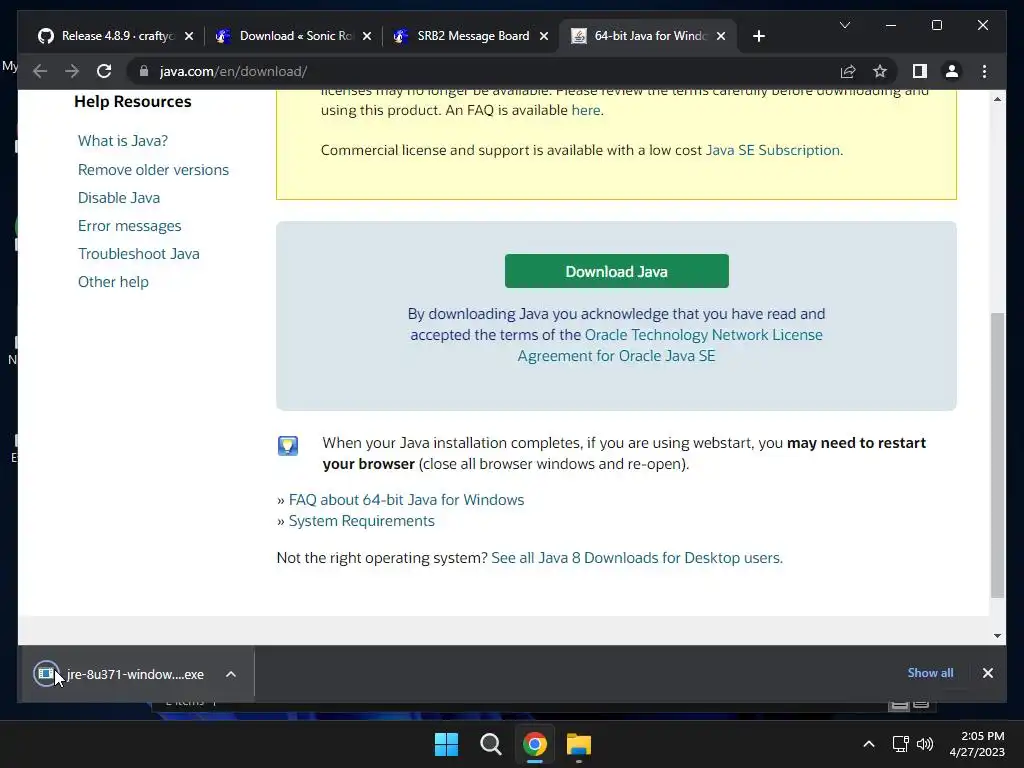Open File Explorer from taskbar

click(x=579, y=744)
